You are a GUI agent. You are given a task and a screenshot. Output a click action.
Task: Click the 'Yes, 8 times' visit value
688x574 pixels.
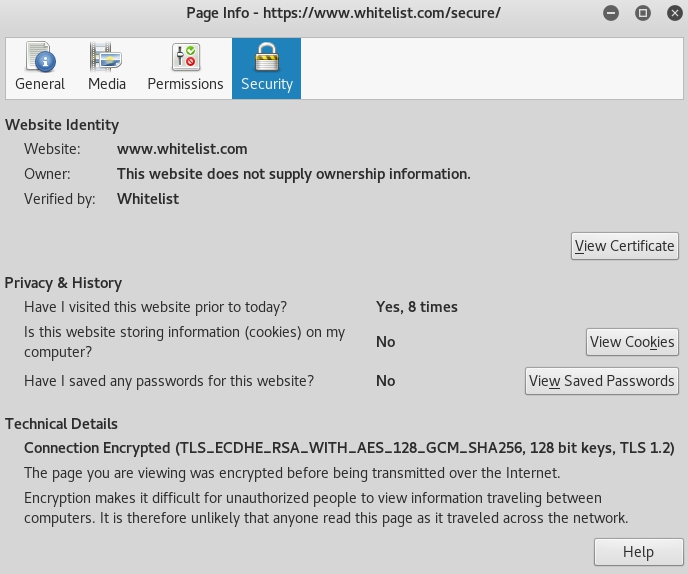tap(416, 307)
